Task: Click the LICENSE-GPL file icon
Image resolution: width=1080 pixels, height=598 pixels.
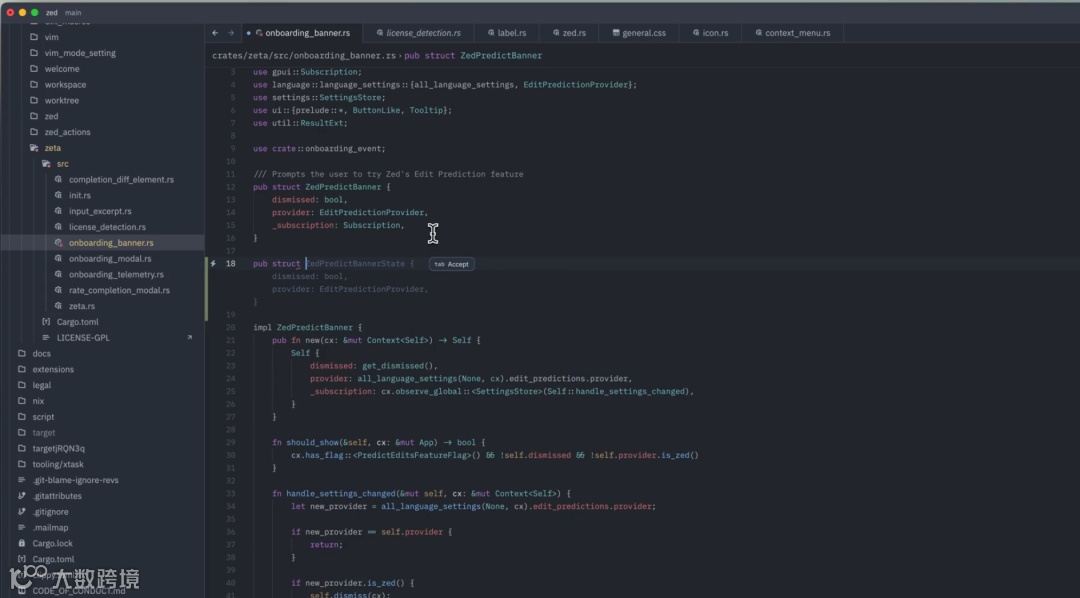Action: (x=46, y=338)
